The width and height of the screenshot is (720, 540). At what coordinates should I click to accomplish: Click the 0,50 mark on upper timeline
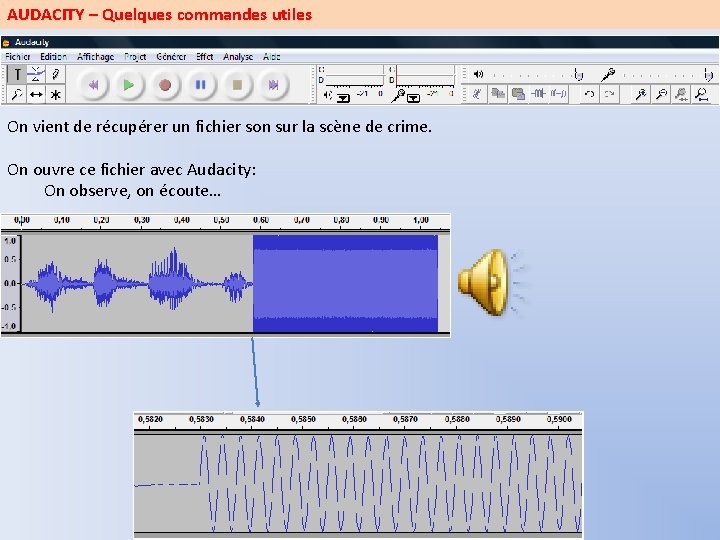[221, 220]
